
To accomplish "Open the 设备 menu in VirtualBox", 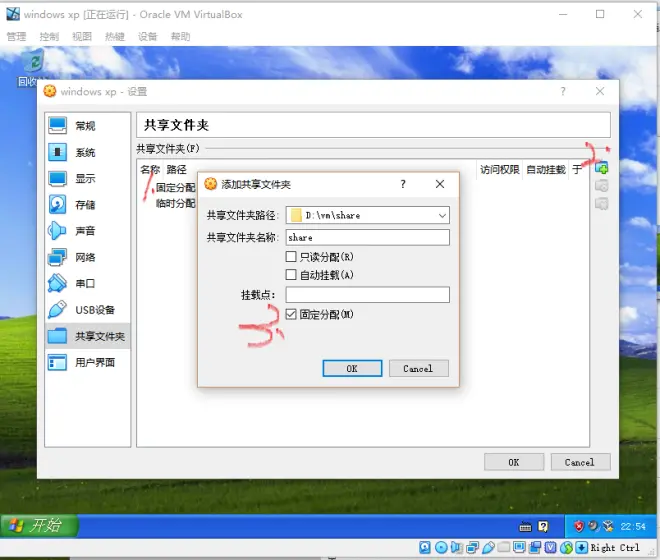I will click(x=148, y=37).
